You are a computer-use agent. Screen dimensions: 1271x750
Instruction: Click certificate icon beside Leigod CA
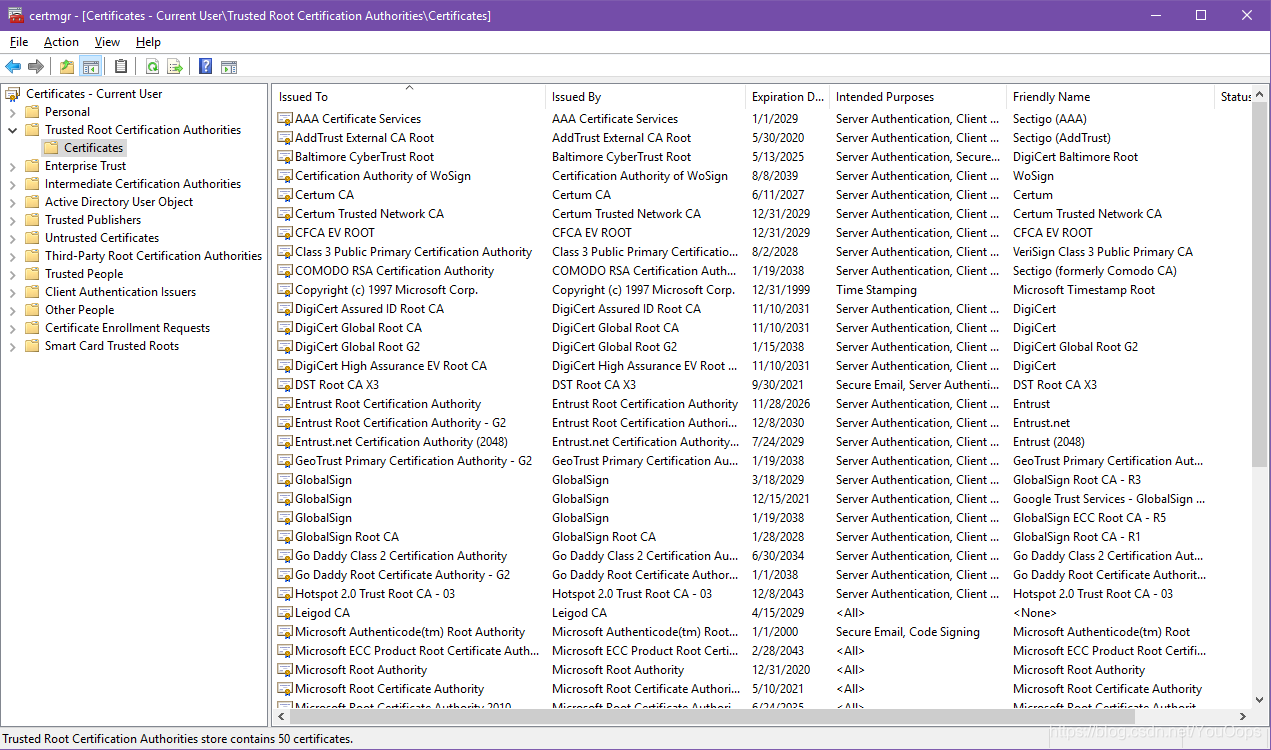point(285,613)
